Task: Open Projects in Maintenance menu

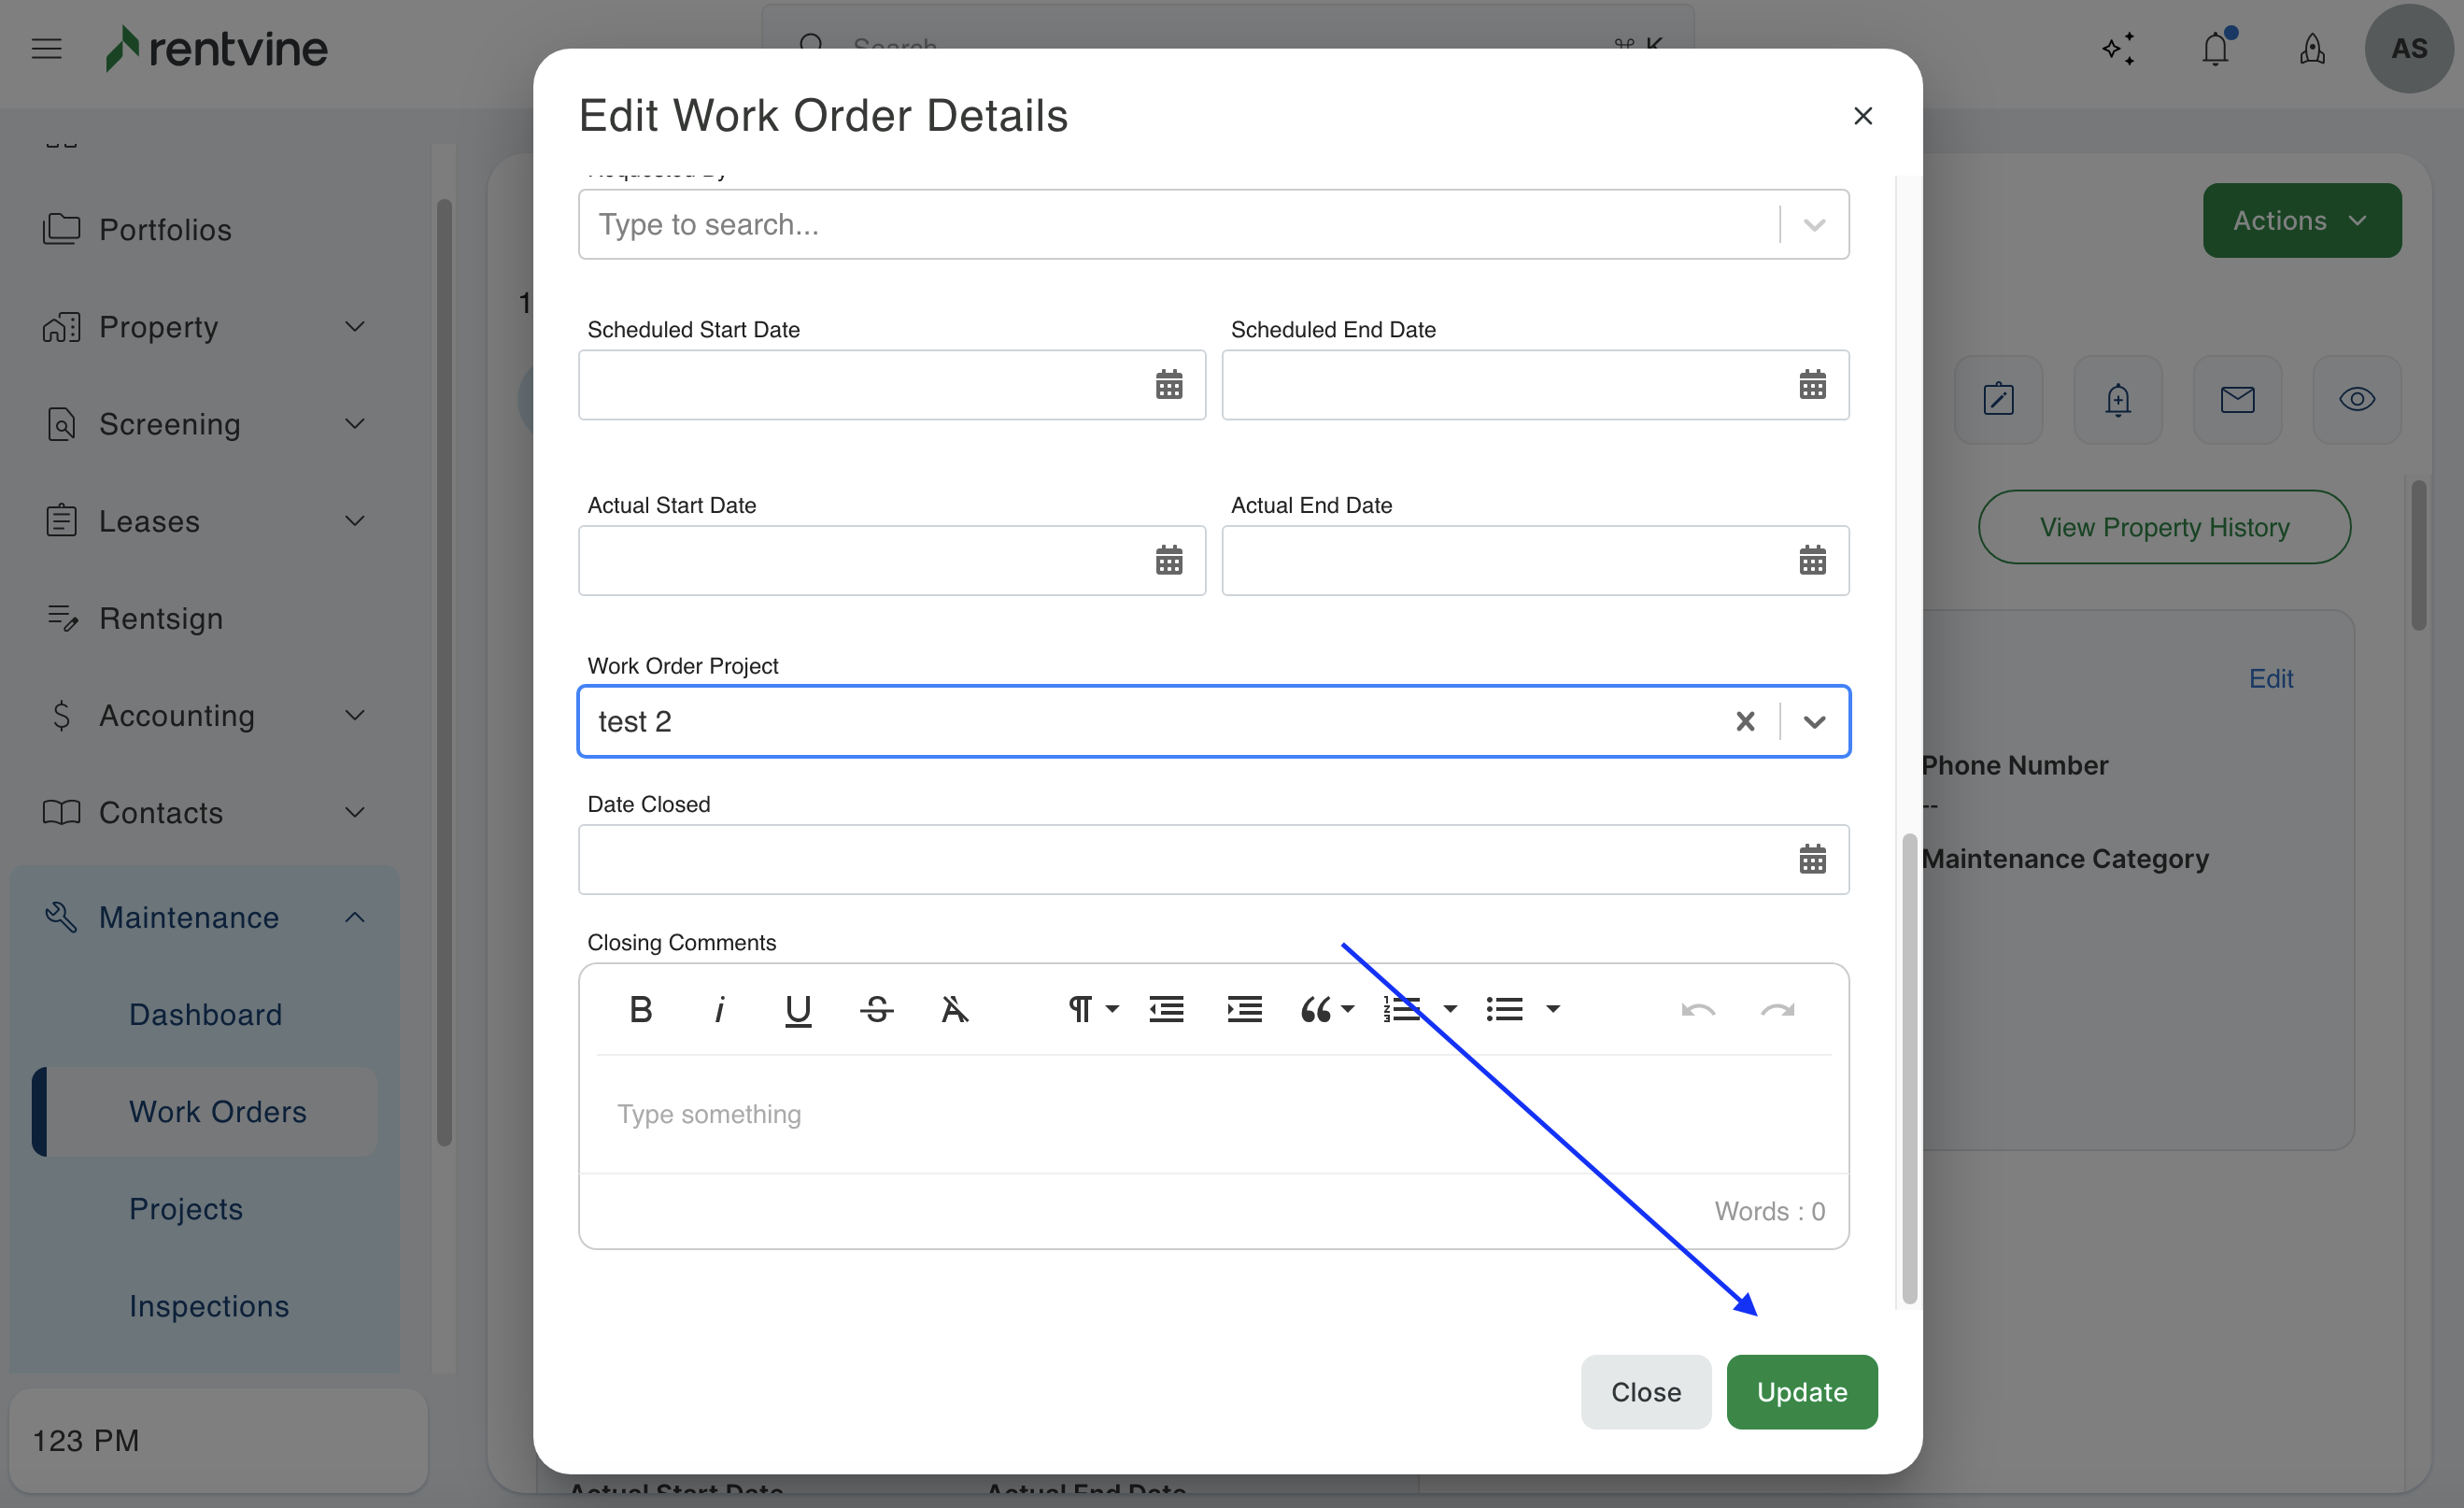Action: click(x=186, y=1209)
